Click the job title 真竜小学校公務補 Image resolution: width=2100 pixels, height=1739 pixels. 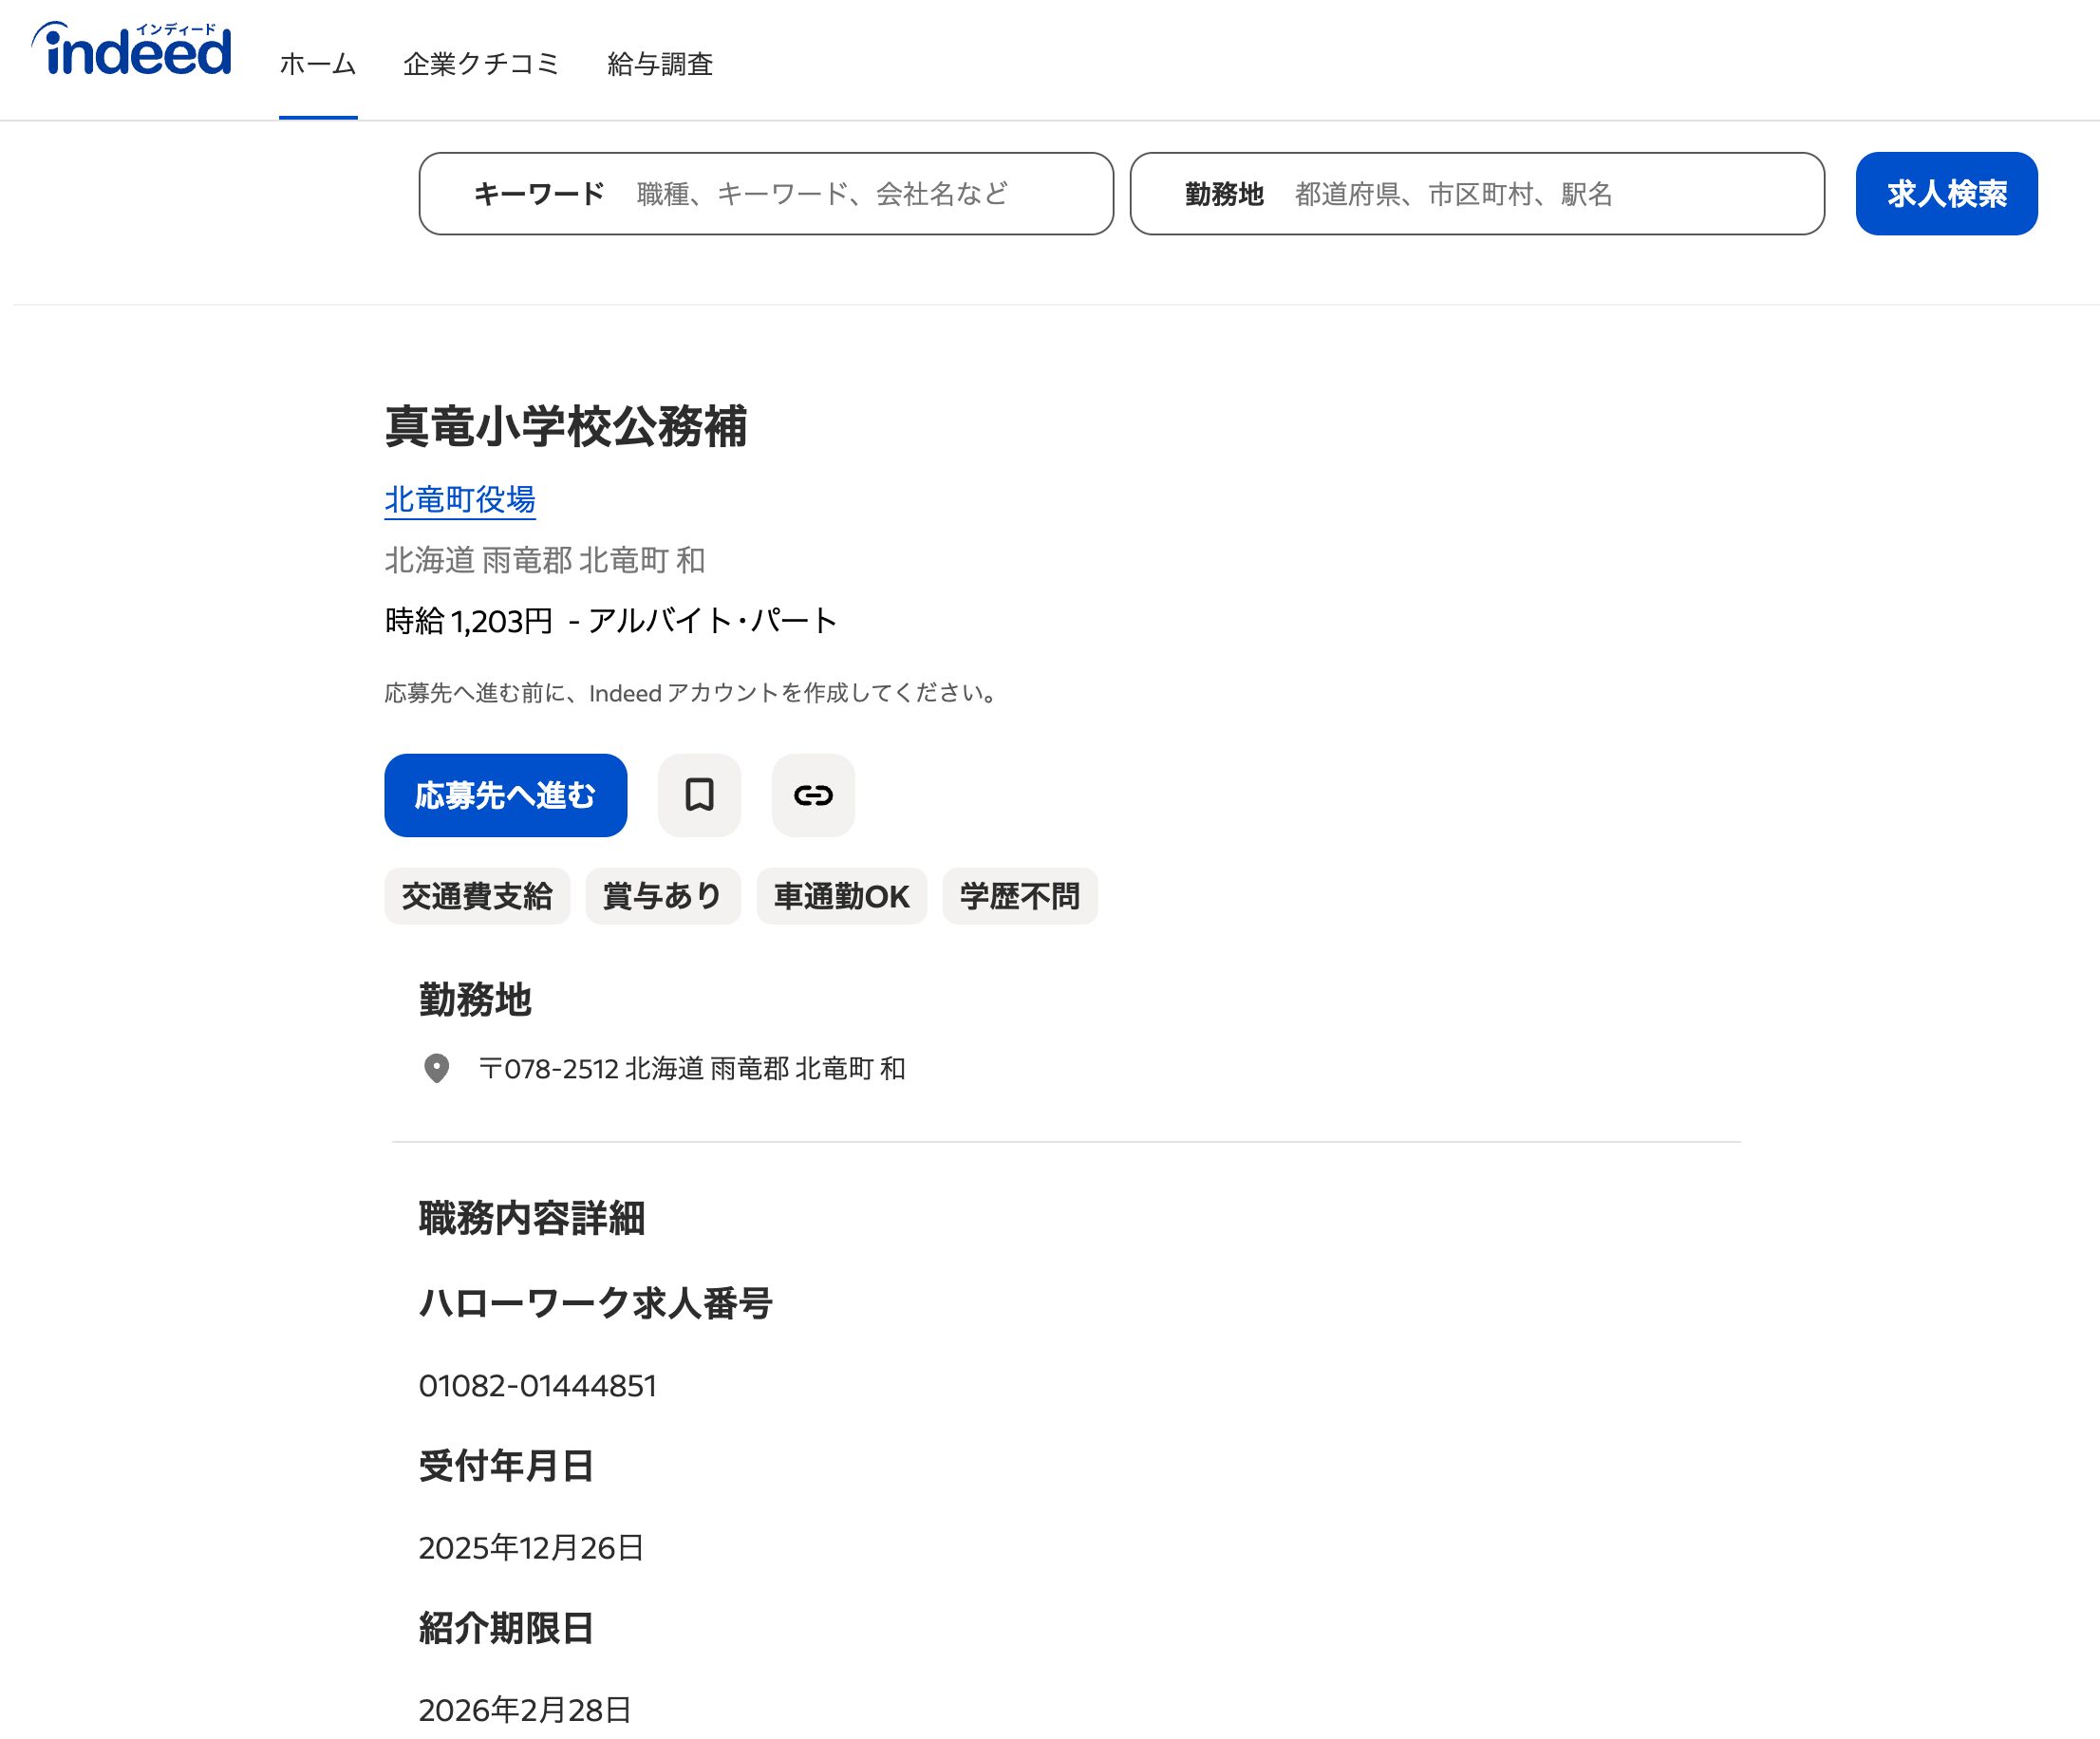click(x=566, y=427)
